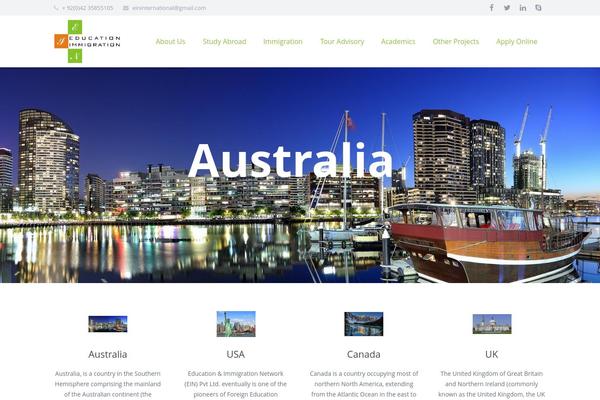Open the About Us menu
Viewport: 600px width, 400px height.
(x=170, y=41)
